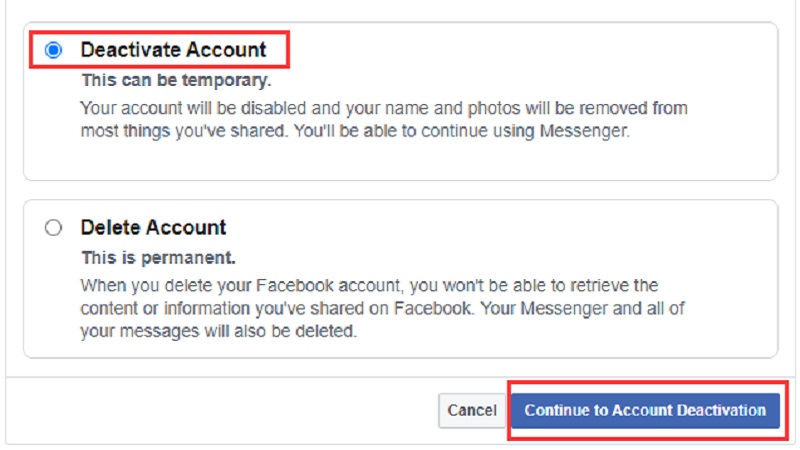Screen dimensions: 800x450
Task: Click blank space inside the Deactivate Account card
Action: tap(500, 160)
